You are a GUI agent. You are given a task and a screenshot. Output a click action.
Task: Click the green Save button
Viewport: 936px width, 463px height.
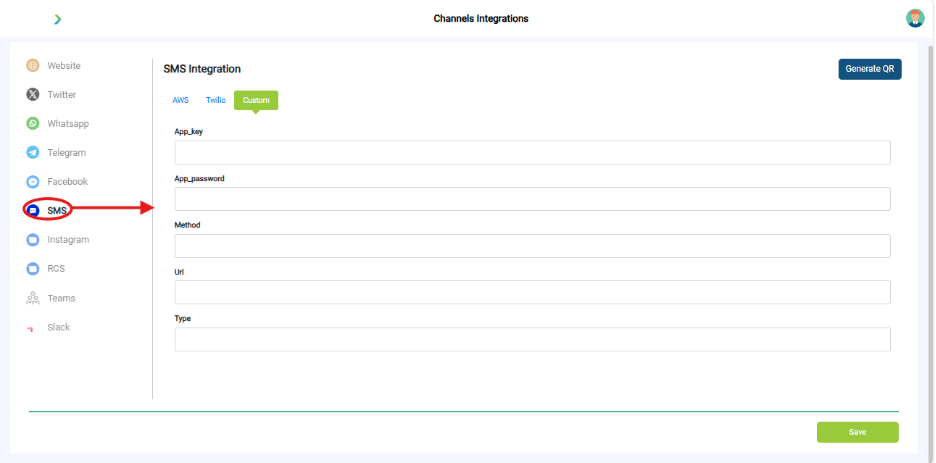[x=857, y=432]
